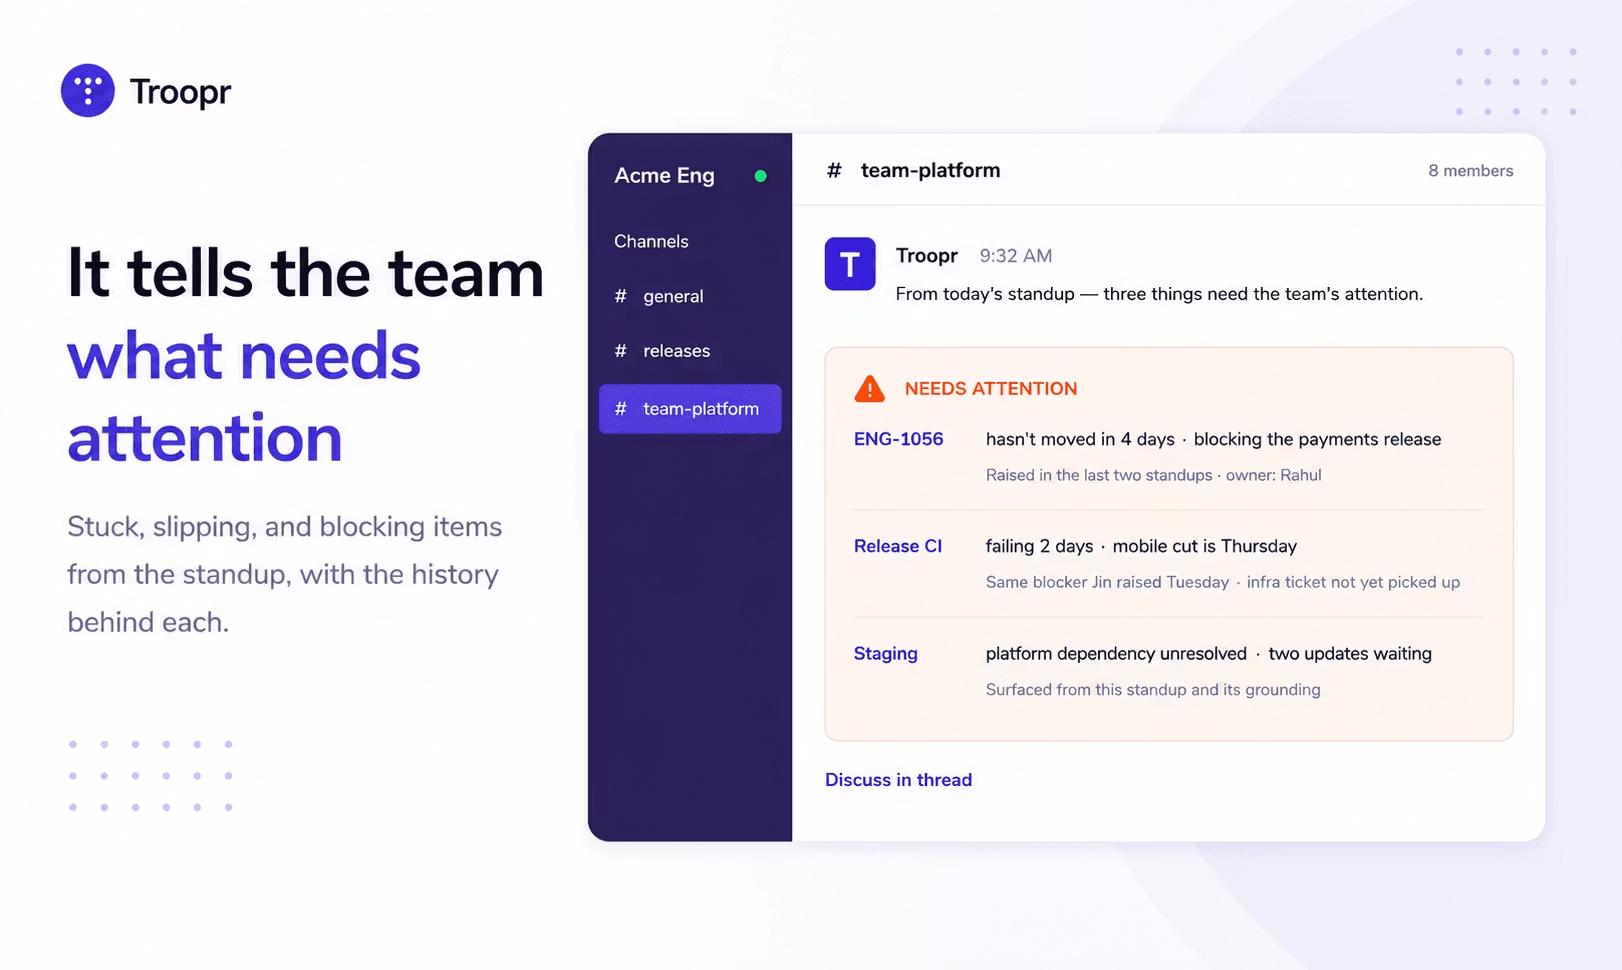Click 'hasn't moved in 4 days' text
The image size is (1622, 970).
1080,439
